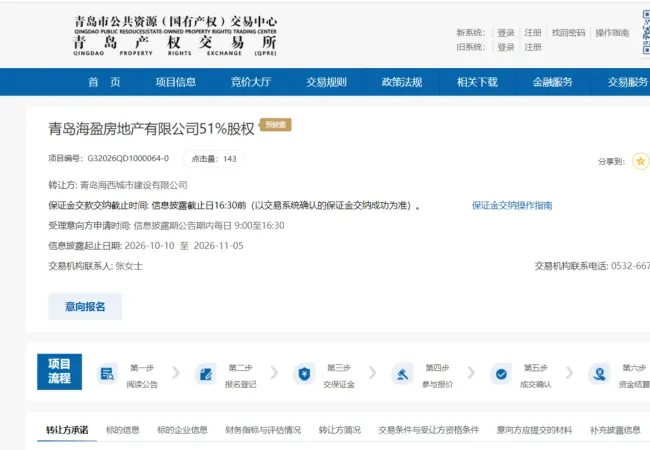Viewport: 650px width, 450px height.
Task: Click the 预披露 badge beside the title
Action: 276,124
